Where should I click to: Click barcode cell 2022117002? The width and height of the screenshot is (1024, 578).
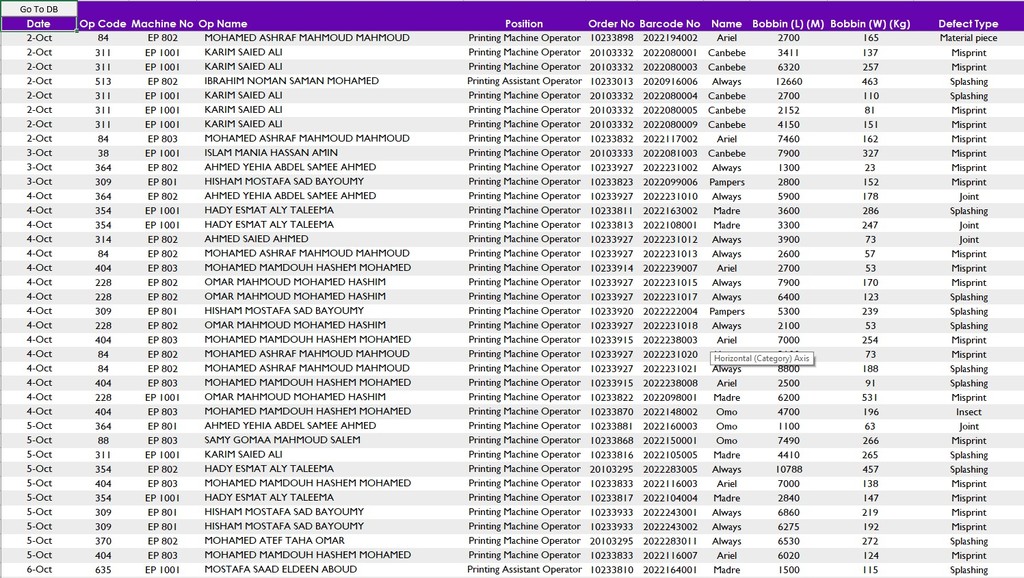point(670,138)
